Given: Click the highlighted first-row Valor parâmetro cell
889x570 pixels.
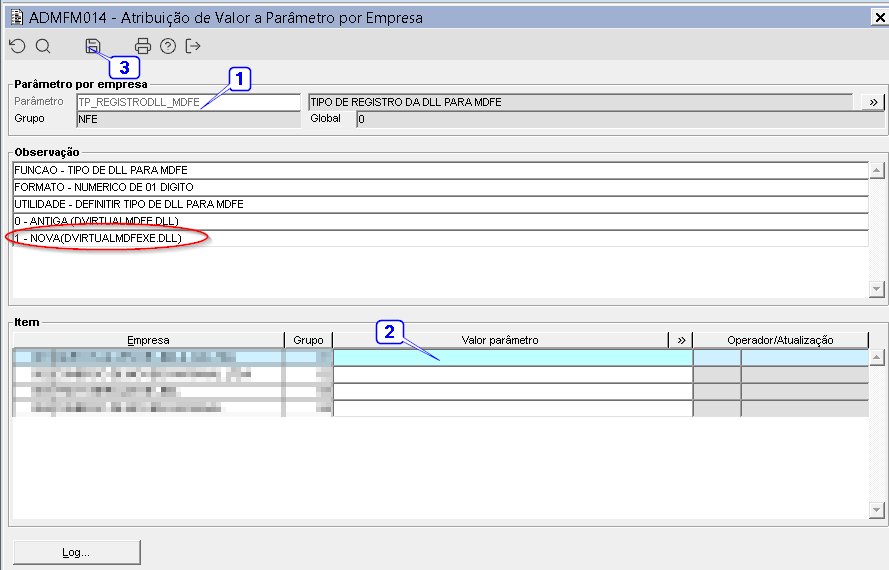Looking at the screenshot, I should (513, 357).
